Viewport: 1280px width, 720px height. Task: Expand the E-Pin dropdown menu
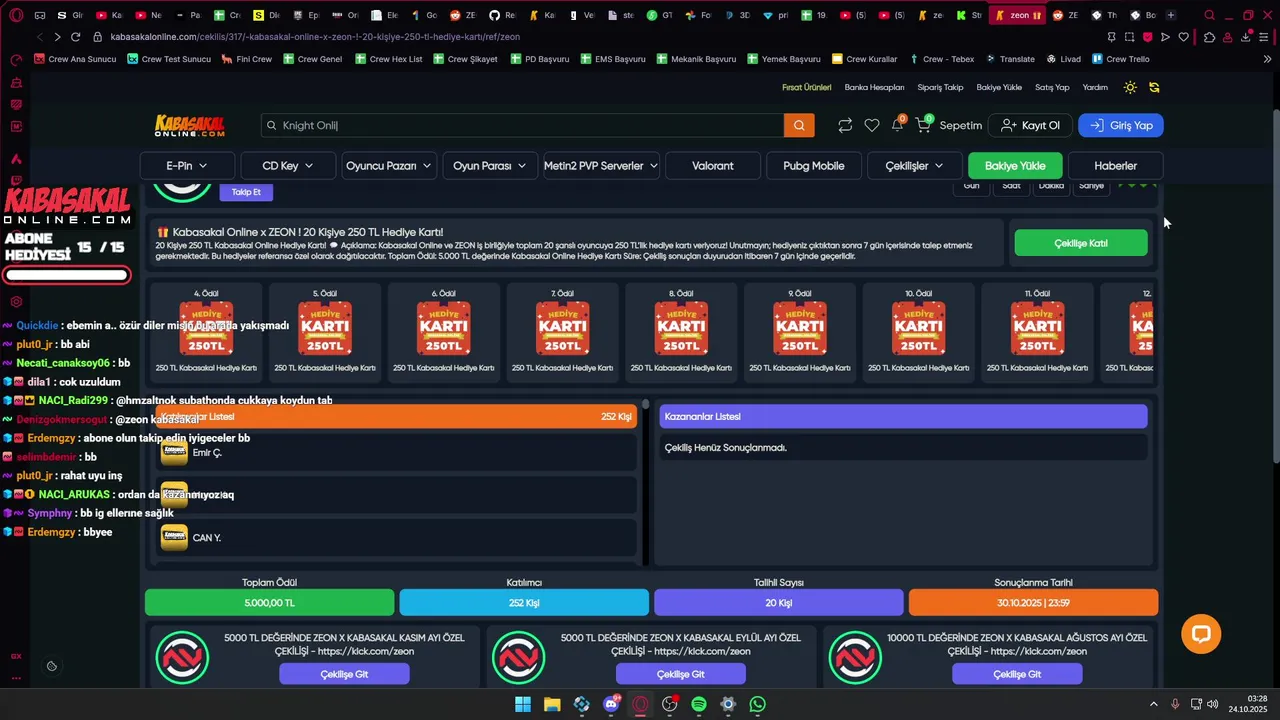187,166
